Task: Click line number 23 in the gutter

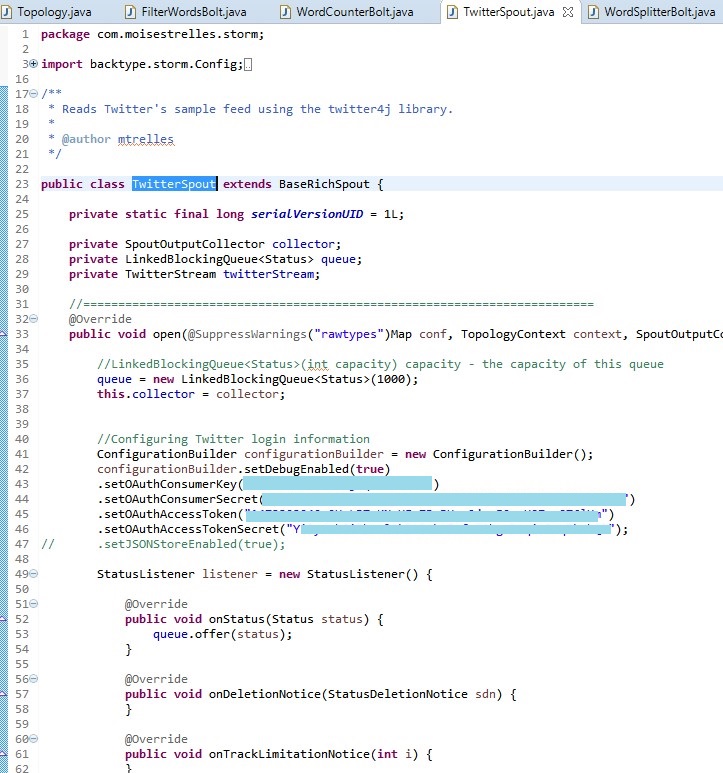Action: pos(22,184)
